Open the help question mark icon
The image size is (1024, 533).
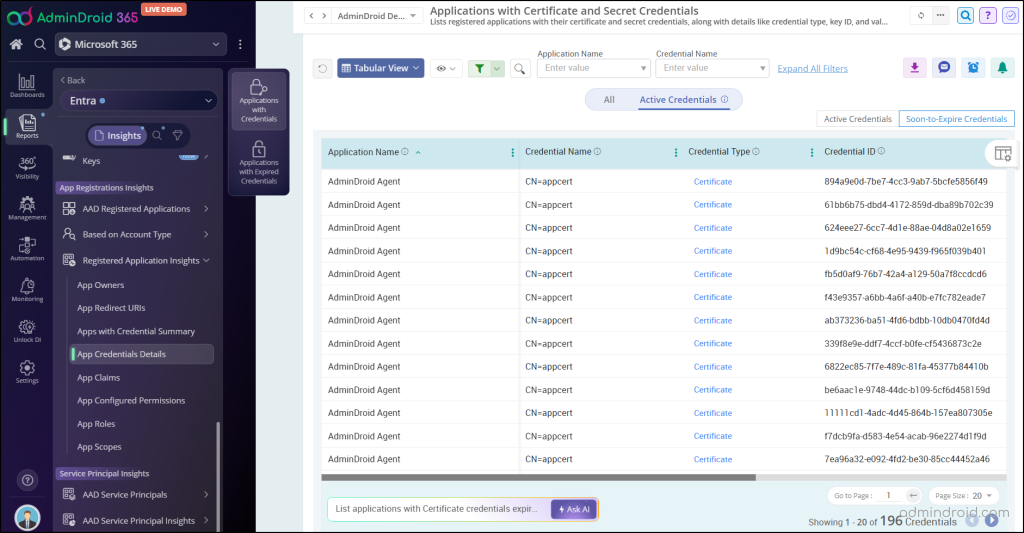[27, 480]
